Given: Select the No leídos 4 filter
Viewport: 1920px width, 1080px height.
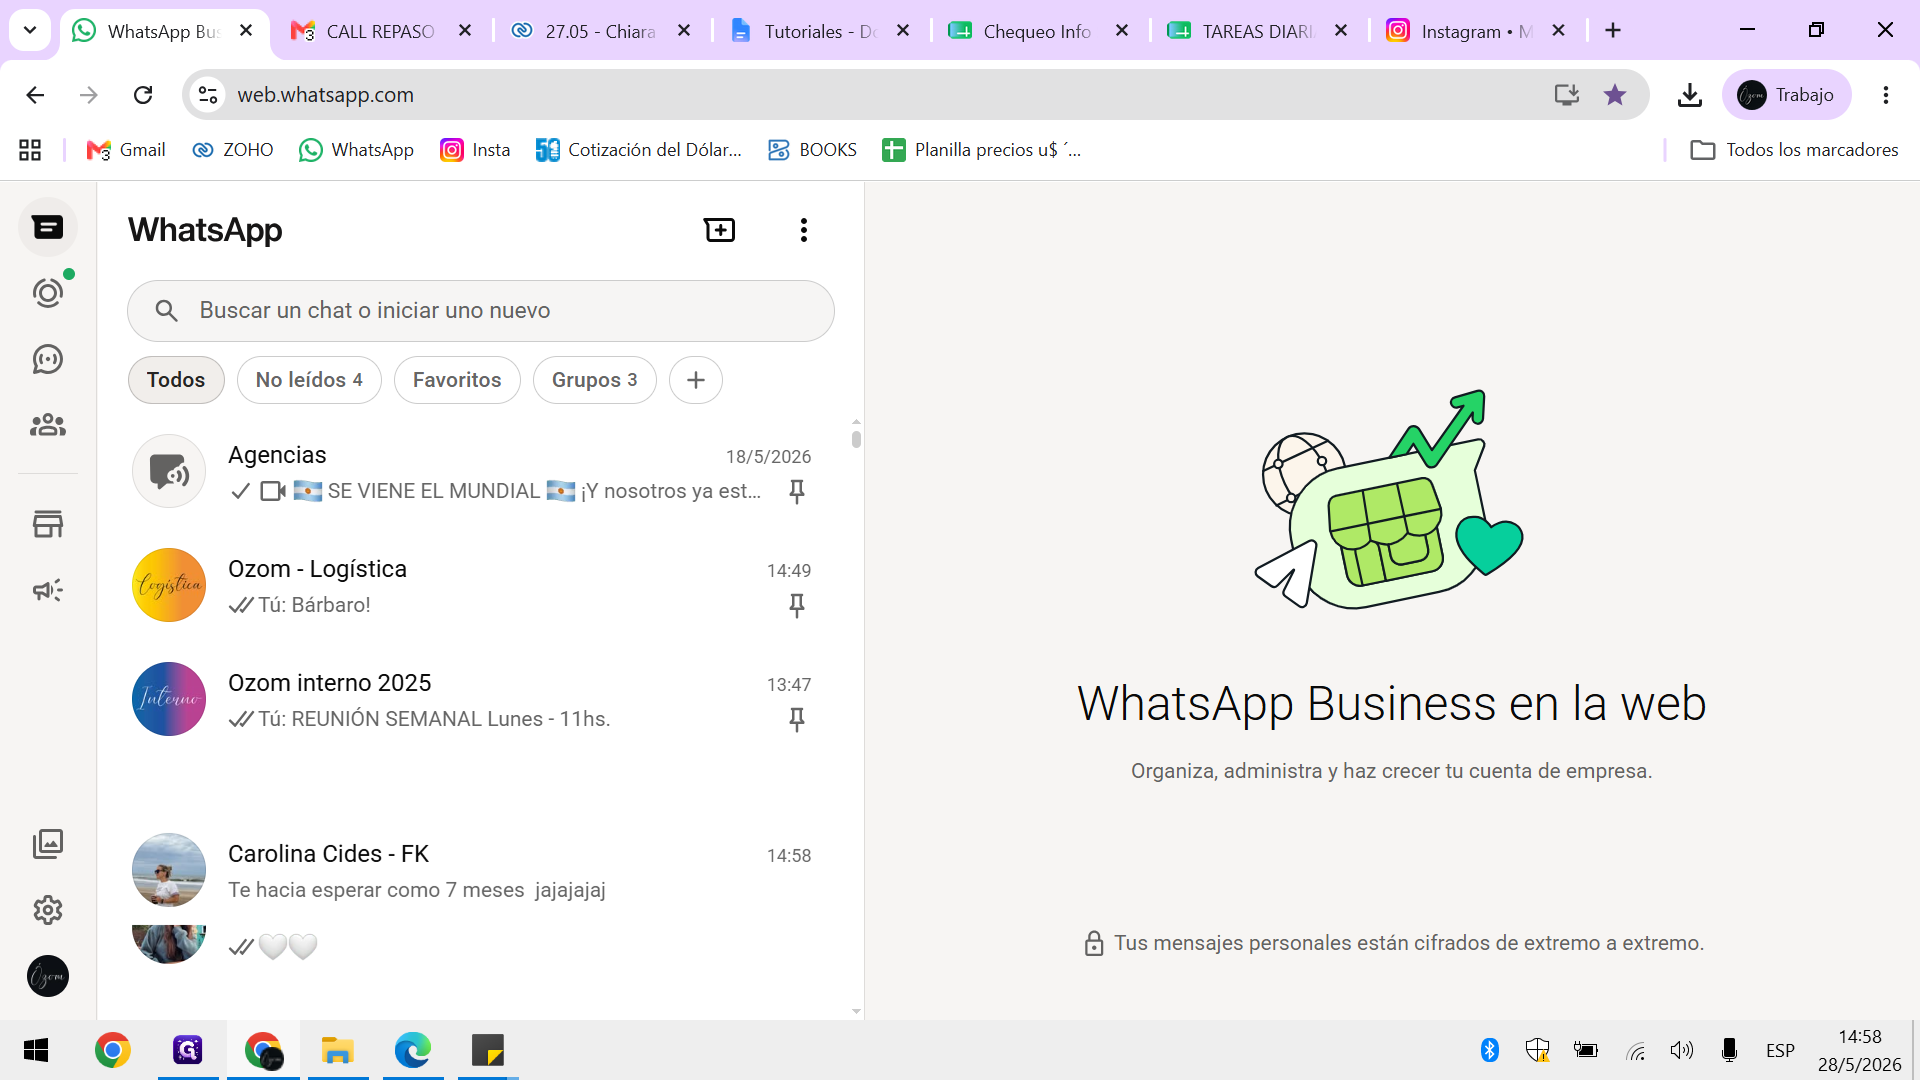Looking at the screenshot, I should point(309,380).
